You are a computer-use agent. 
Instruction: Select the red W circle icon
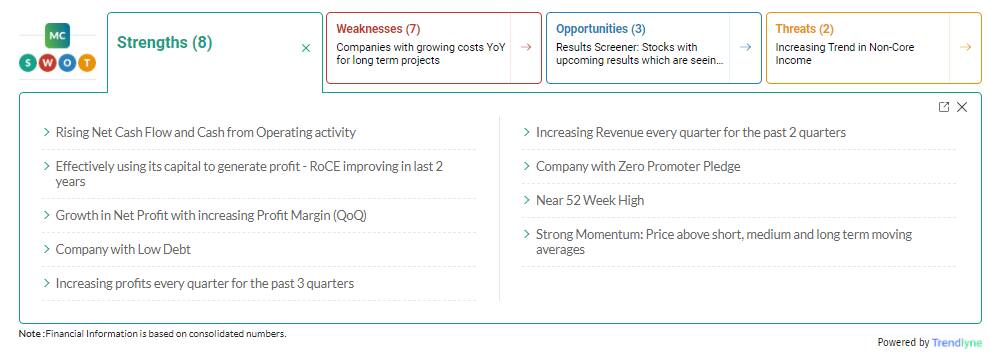click(x=48, y=63)
